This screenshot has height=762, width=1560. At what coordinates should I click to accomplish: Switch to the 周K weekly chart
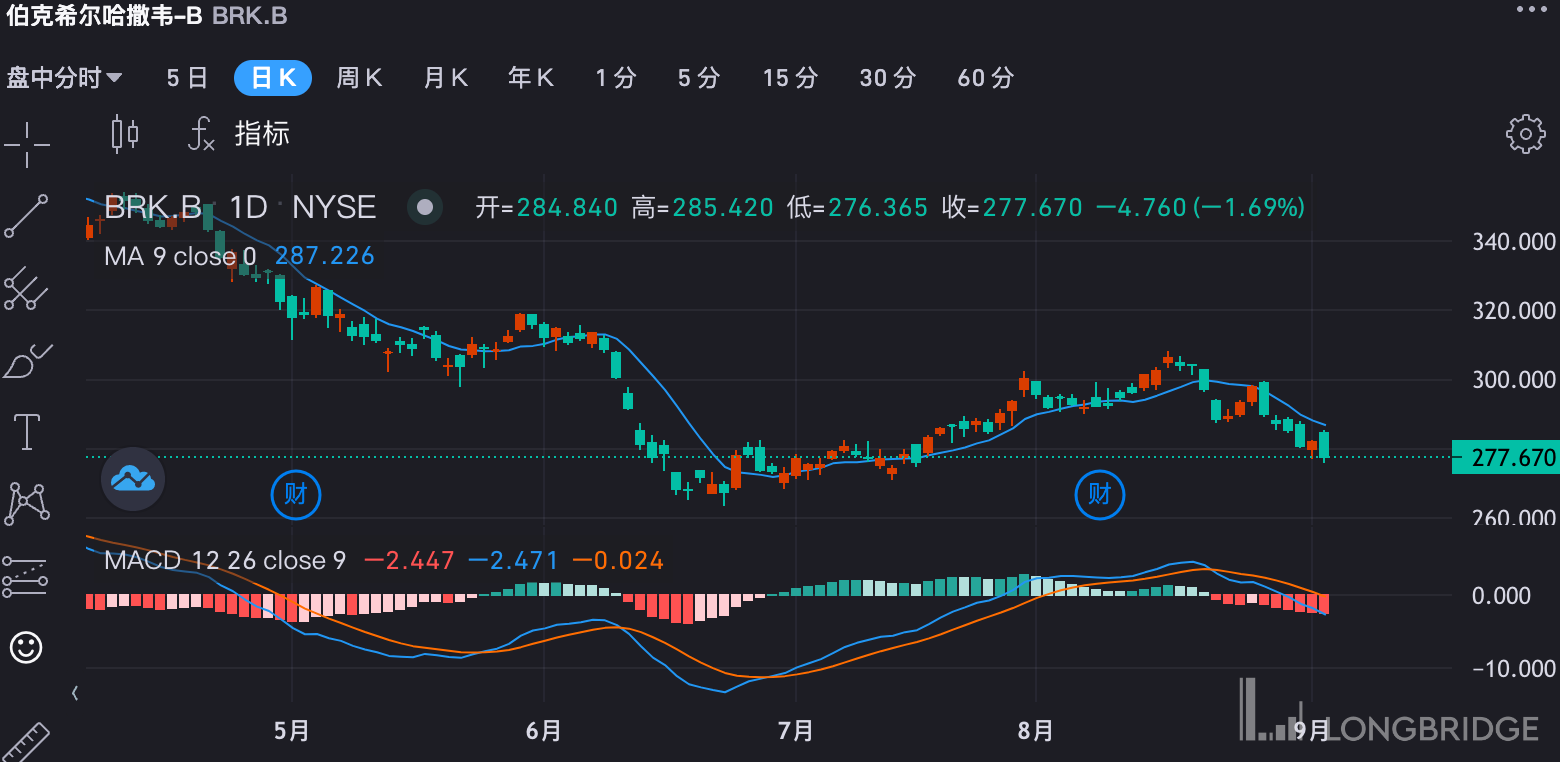(x=359, y=78)
